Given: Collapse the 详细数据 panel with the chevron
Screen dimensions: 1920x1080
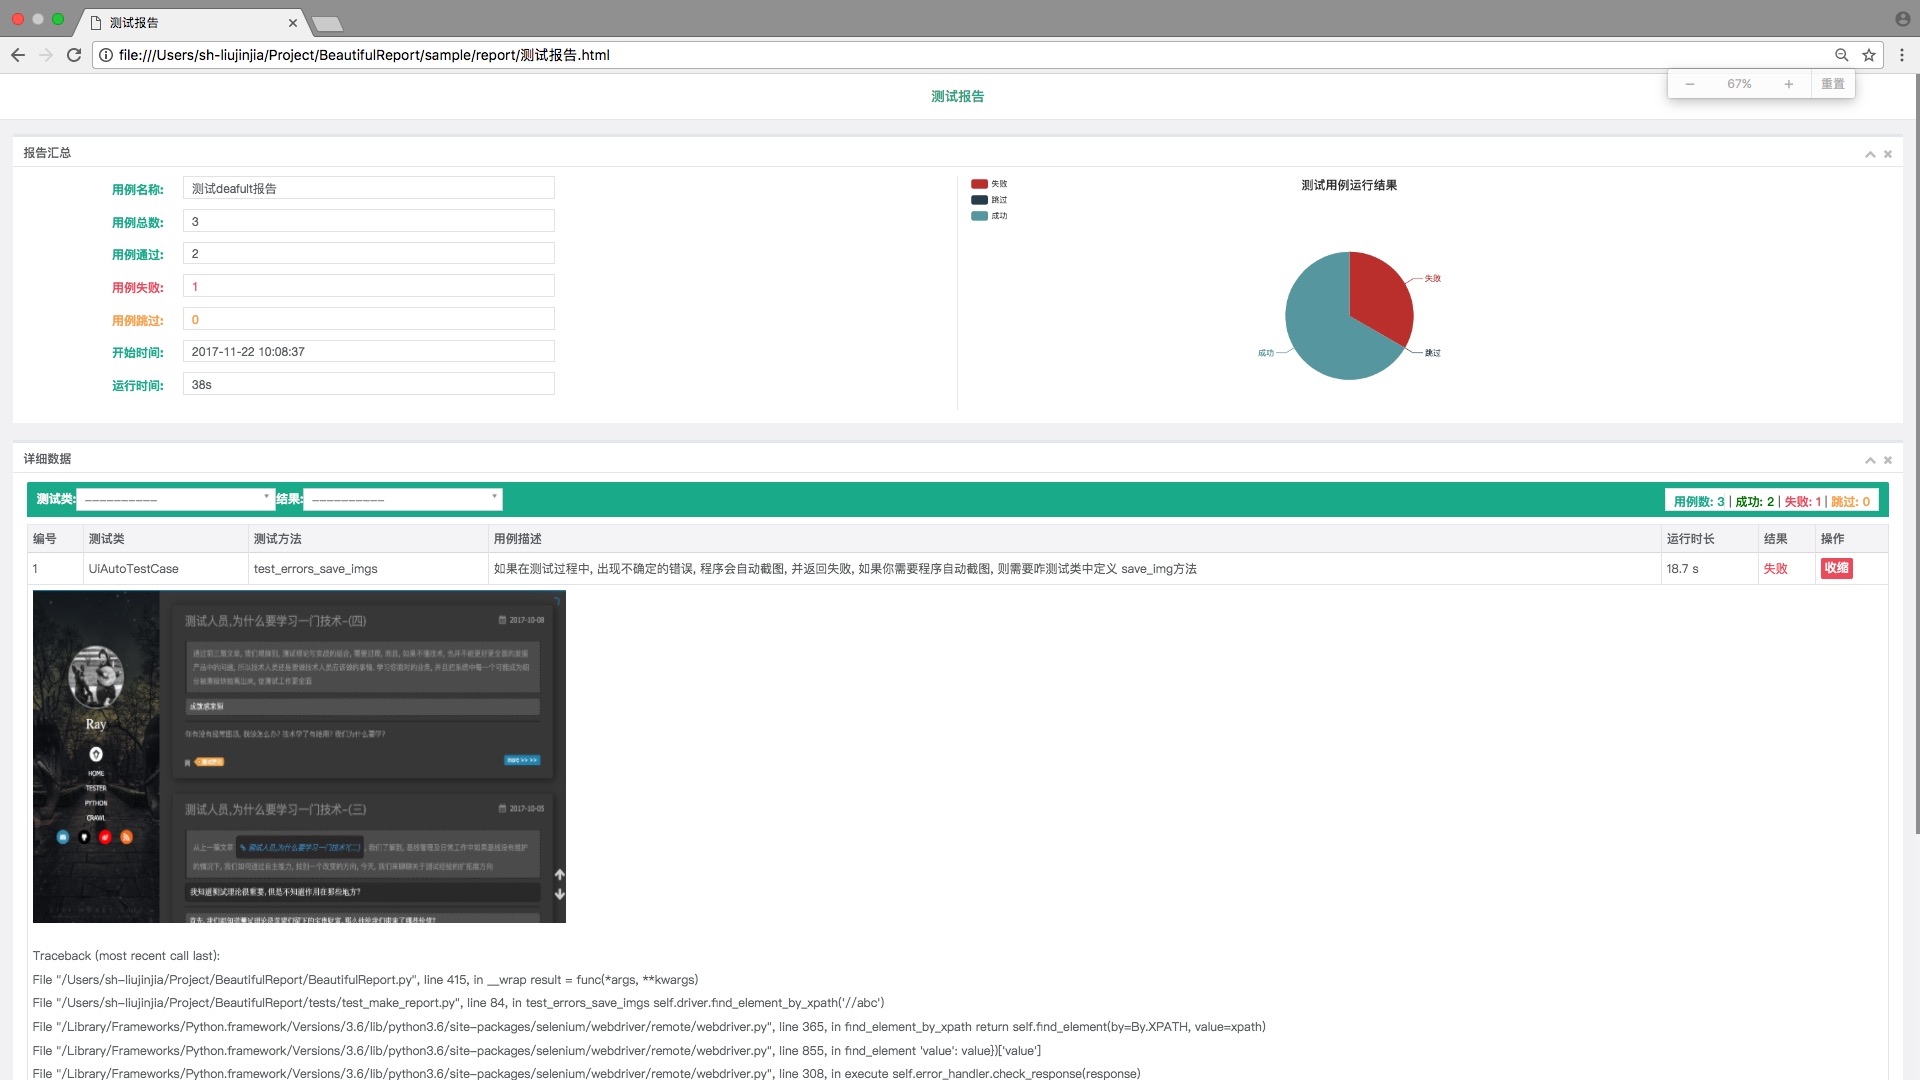Looking at the screenshot, I should [1870, 460].
